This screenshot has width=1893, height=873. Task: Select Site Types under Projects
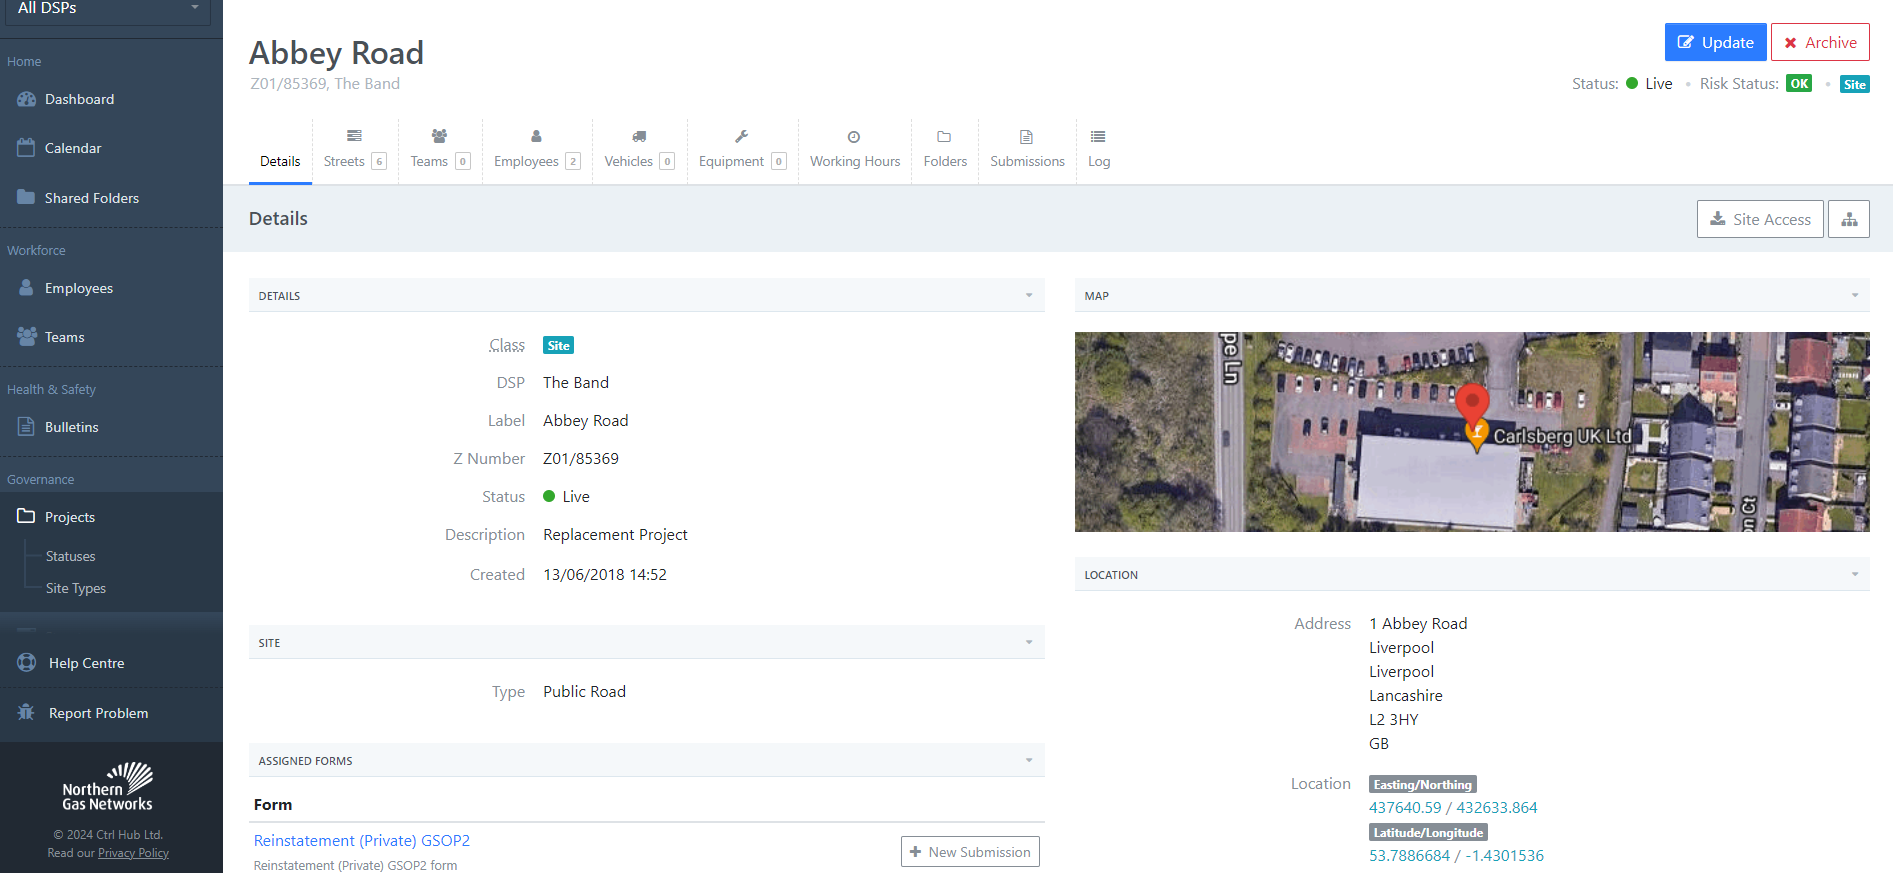point(75,588)
